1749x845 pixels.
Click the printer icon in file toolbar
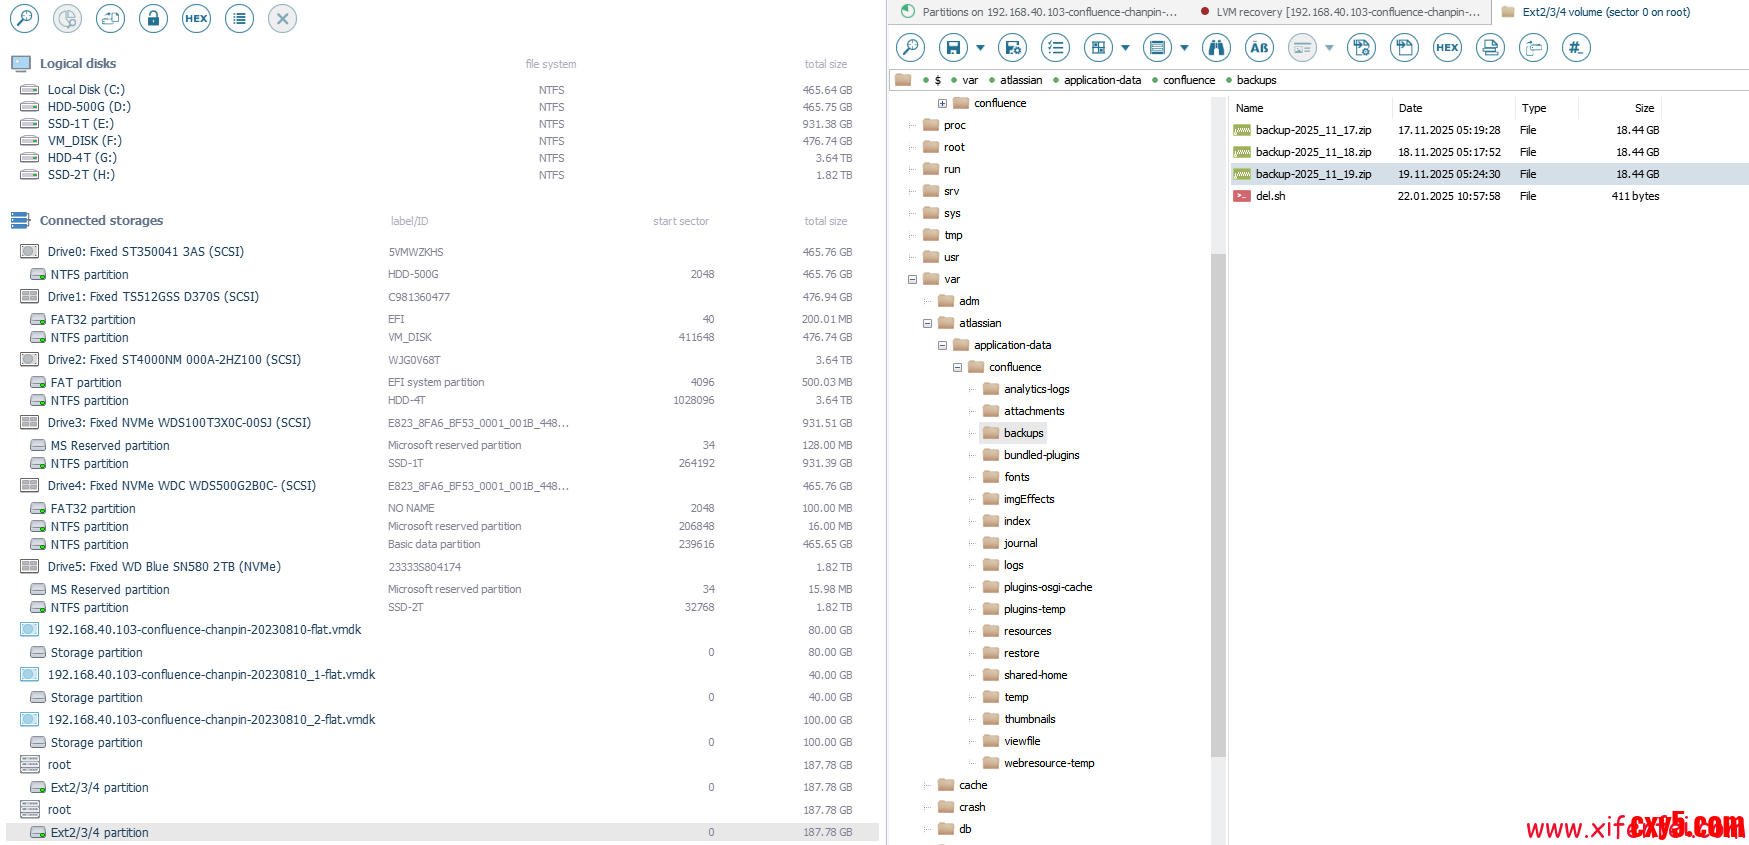[1490, 47]
